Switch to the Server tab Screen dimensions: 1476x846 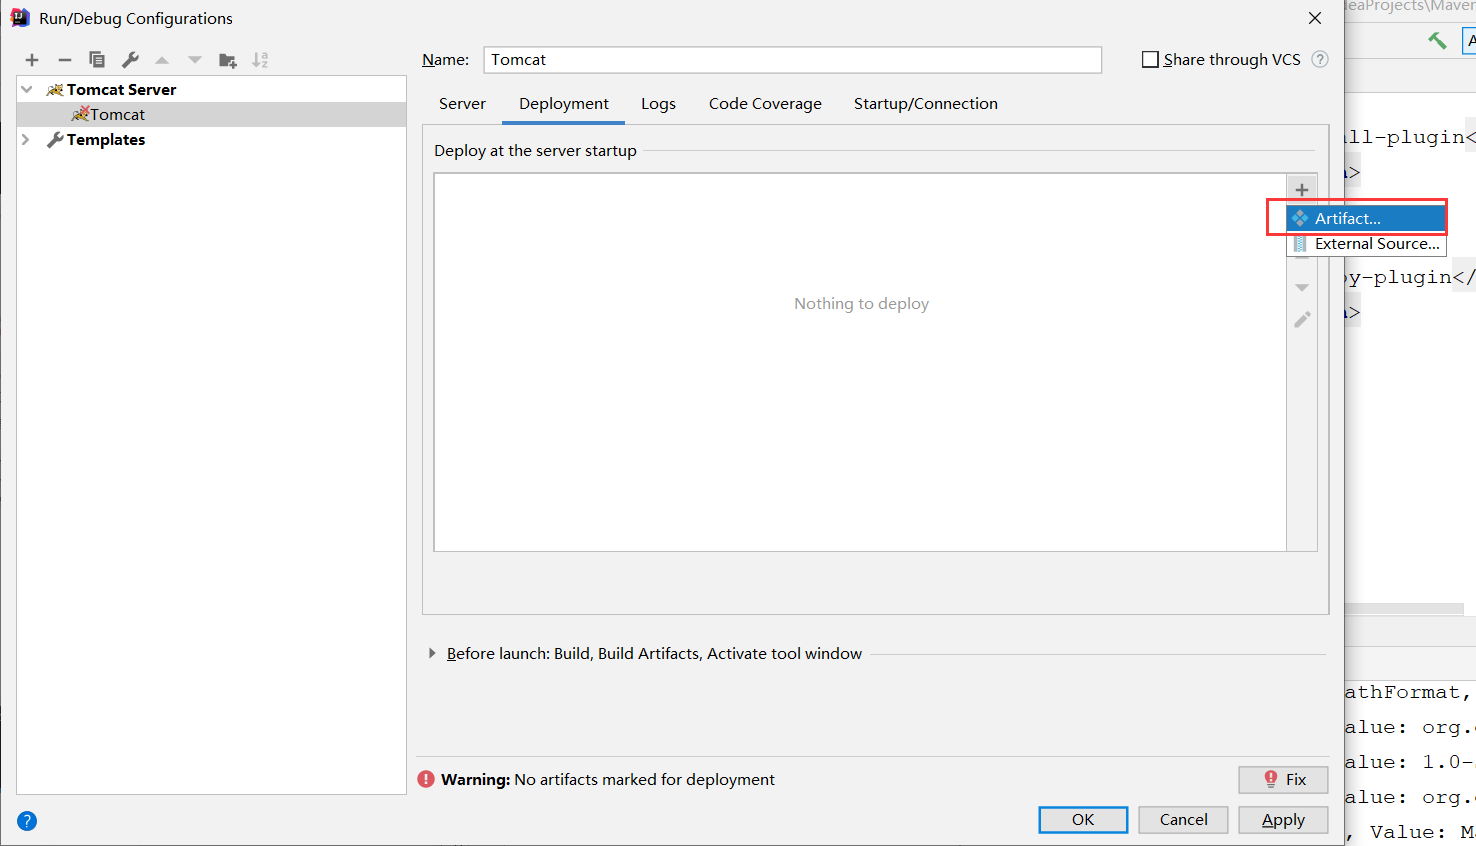coord(462,104)
